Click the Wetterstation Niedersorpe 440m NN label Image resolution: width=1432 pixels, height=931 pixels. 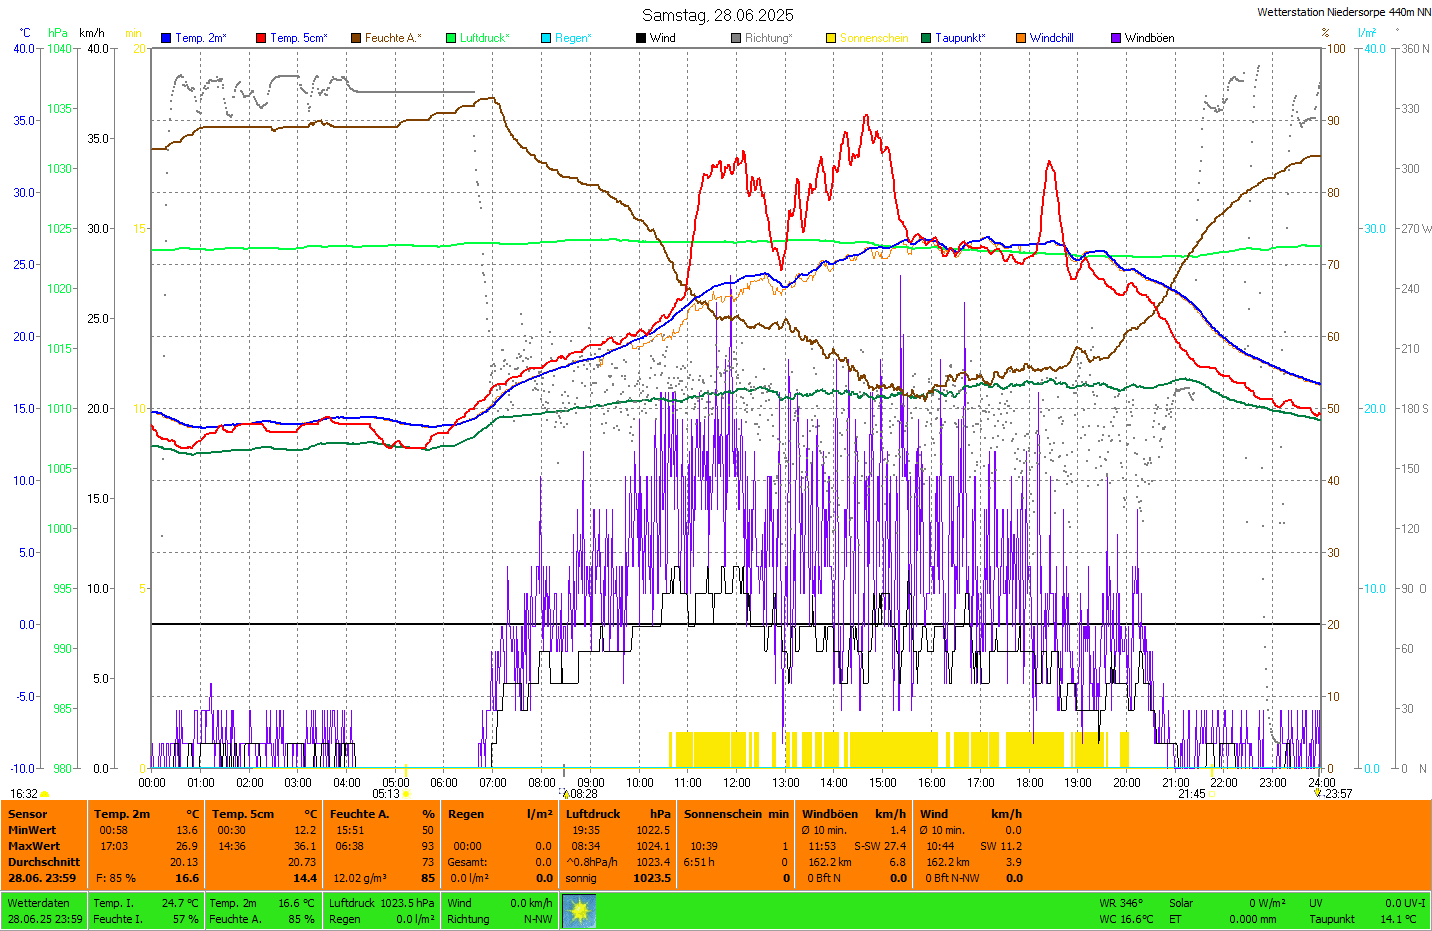[1343, 13]
